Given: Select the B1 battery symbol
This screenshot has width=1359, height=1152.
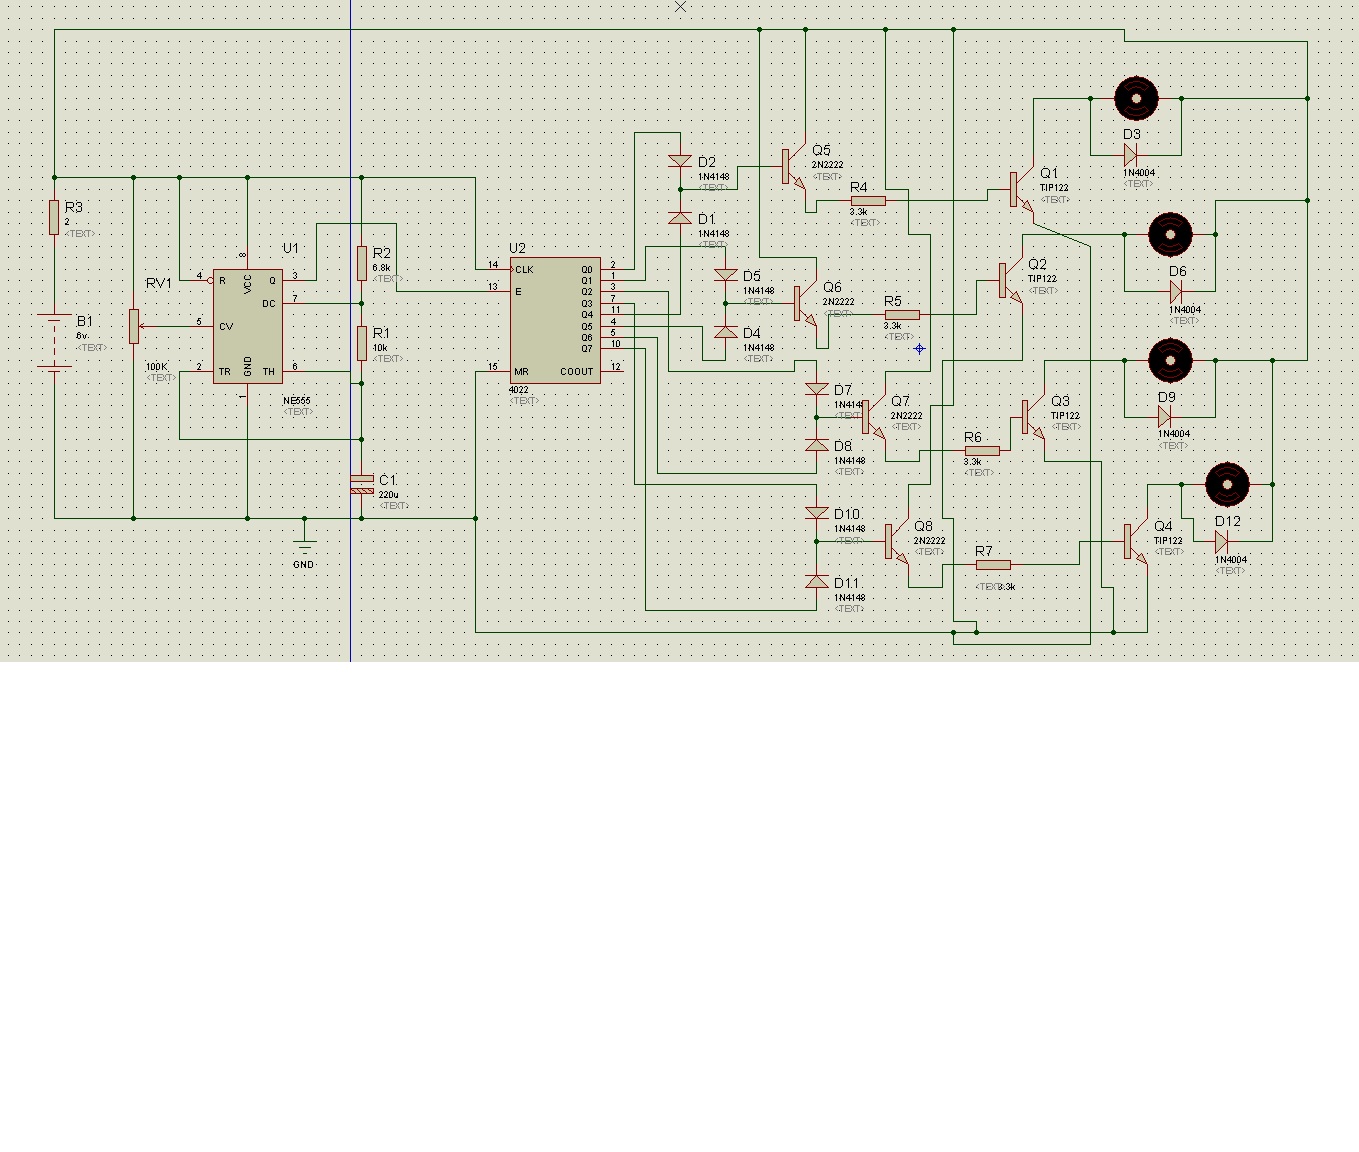Looking at the screenshot, I should coord(54,341).
